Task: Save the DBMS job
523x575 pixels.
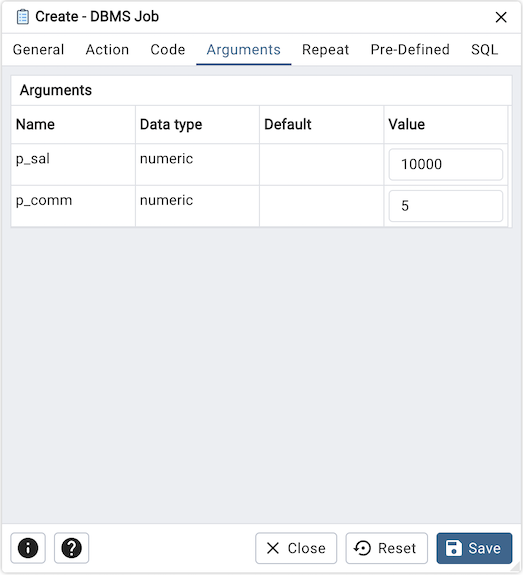Action: (474, 548)
